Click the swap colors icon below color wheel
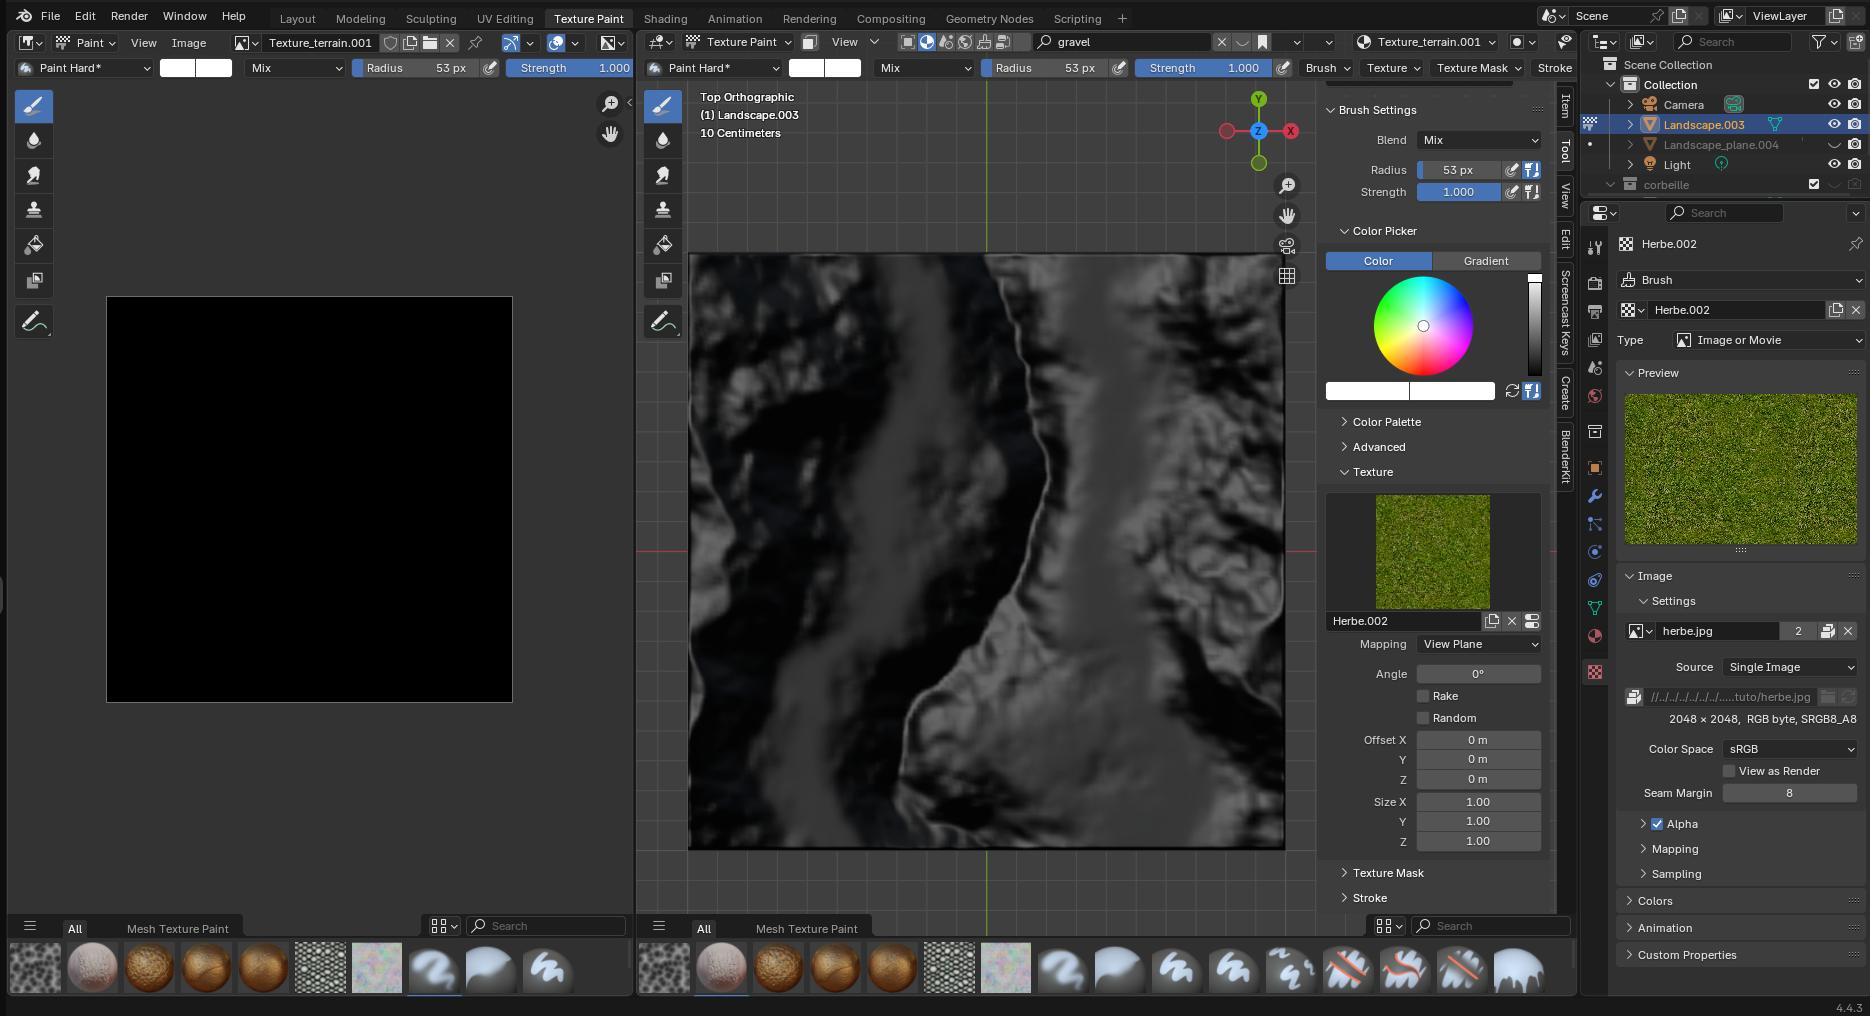 [x=1512, y=391]
